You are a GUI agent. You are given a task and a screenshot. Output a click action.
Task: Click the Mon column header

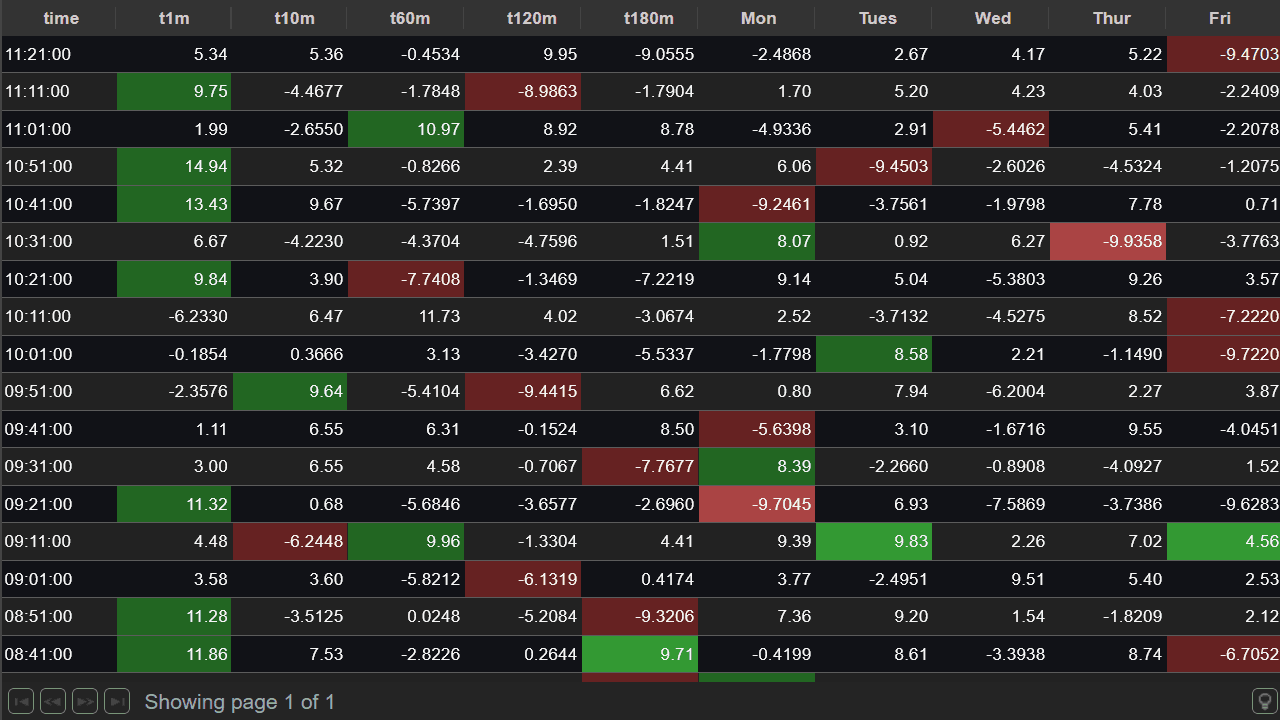coord(757,18)
